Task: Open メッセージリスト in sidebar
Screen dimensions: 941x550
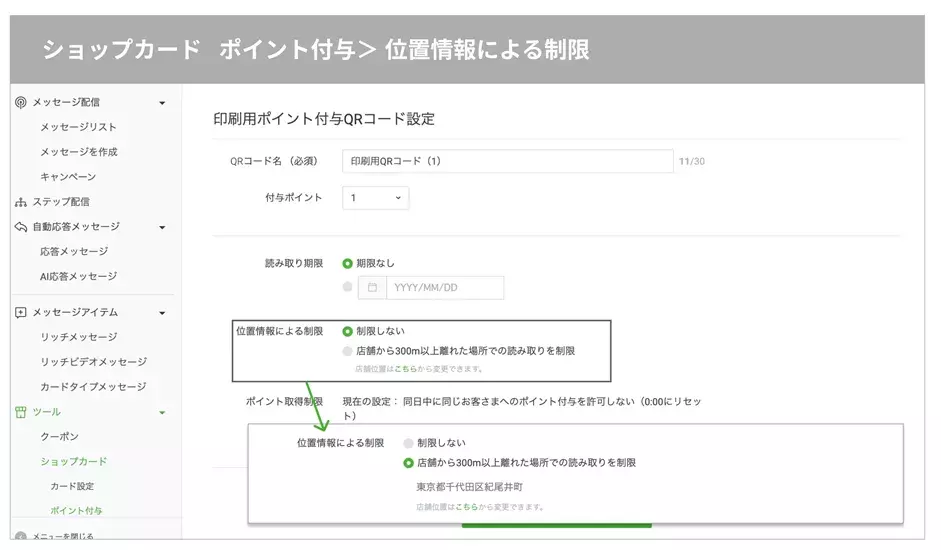Action: pos(78,127)
